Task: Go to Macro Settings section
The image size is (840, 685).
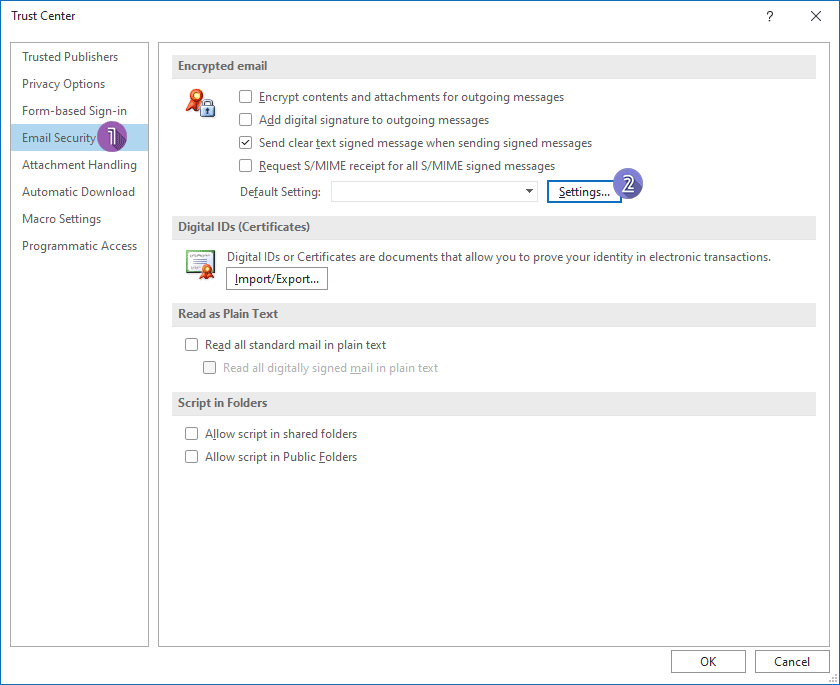Action: (61, 218)
